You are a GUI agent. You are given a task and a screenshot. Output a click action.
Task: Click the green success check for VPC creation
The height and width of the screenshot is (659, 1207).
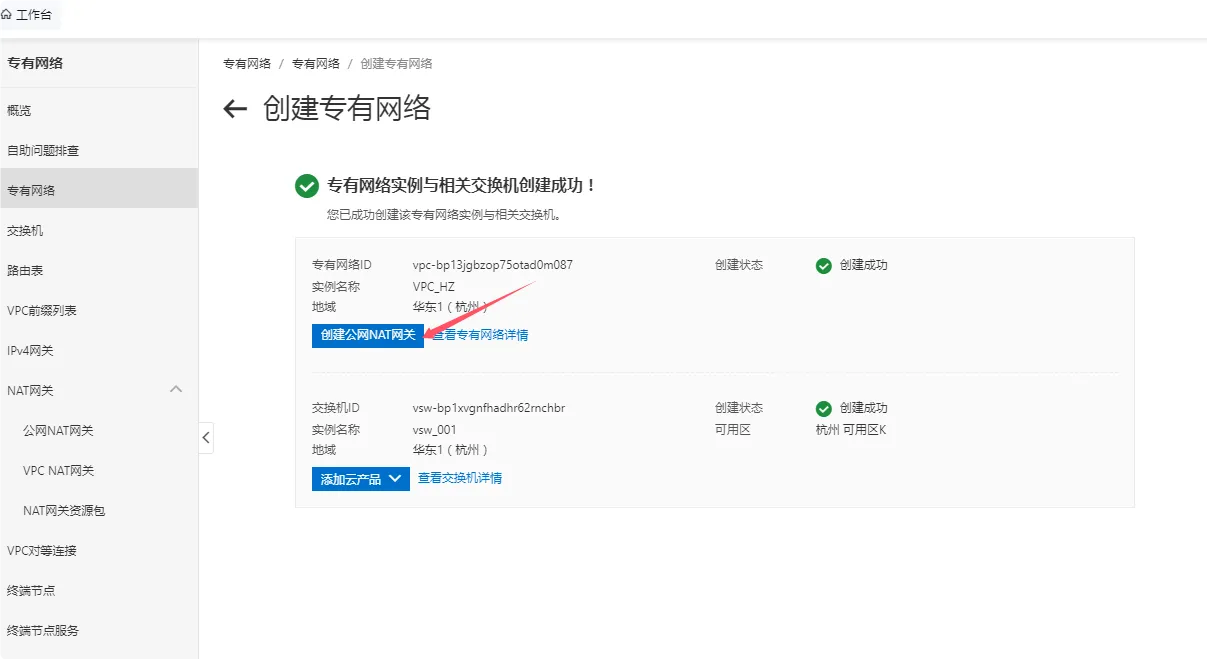coord(306,185)
